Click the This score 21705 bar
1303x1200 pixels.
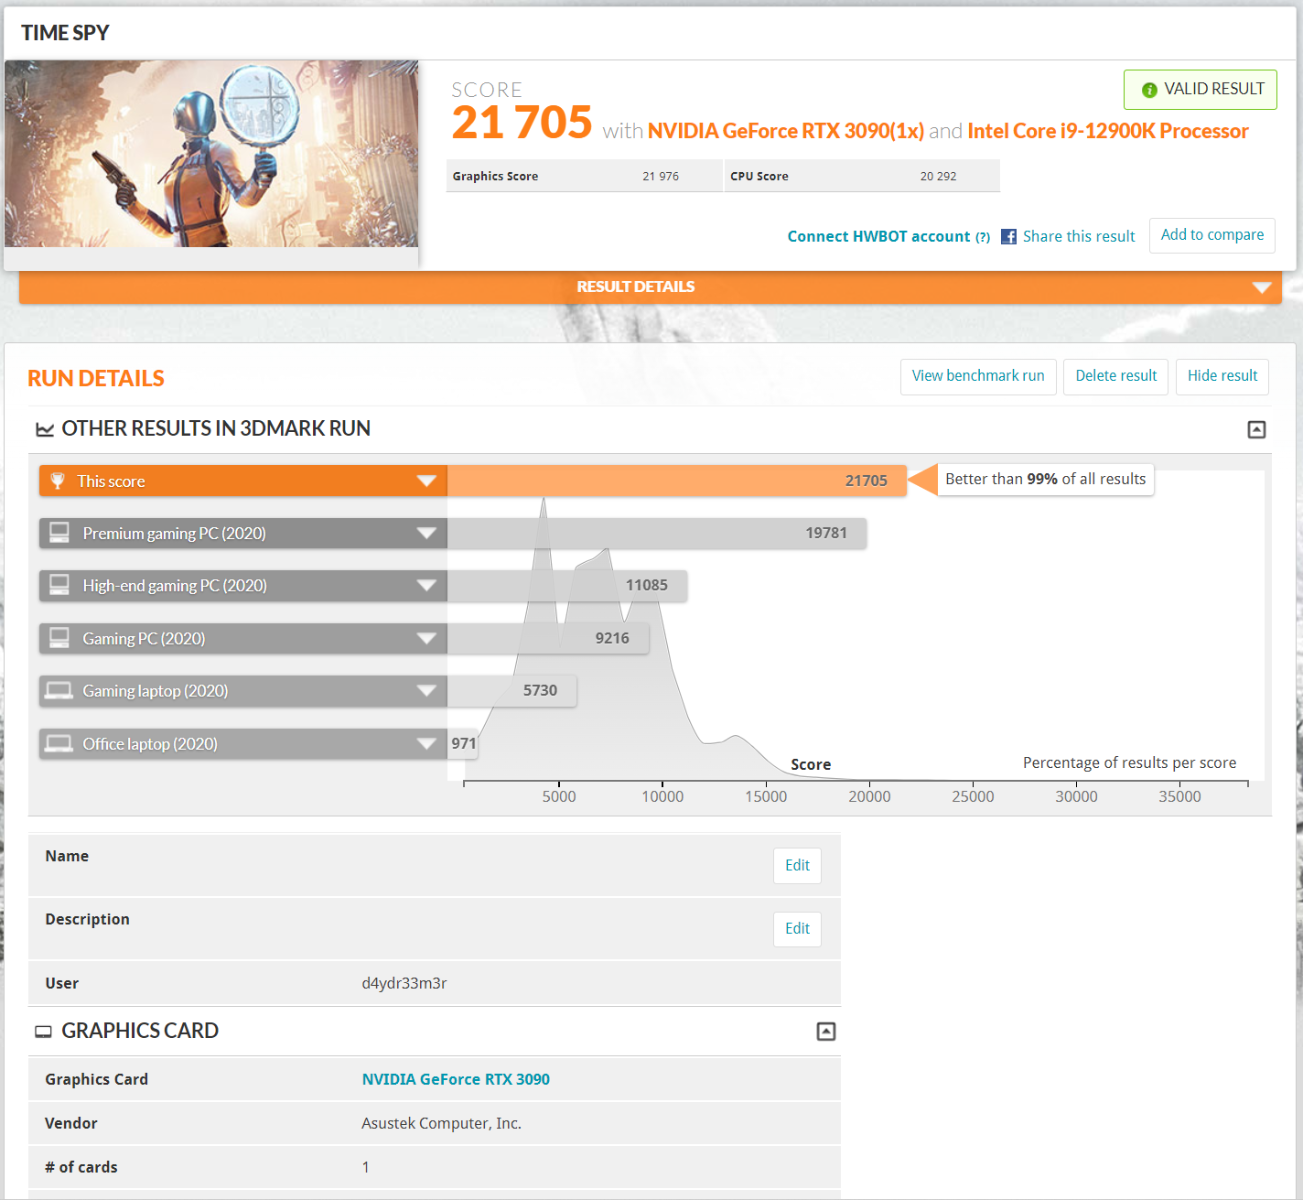[x=677, y=481]
